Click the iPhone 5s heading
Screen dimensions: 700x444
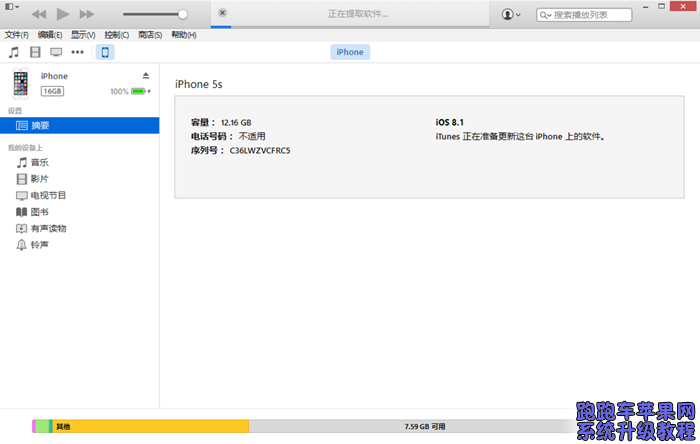click(199, 84)
